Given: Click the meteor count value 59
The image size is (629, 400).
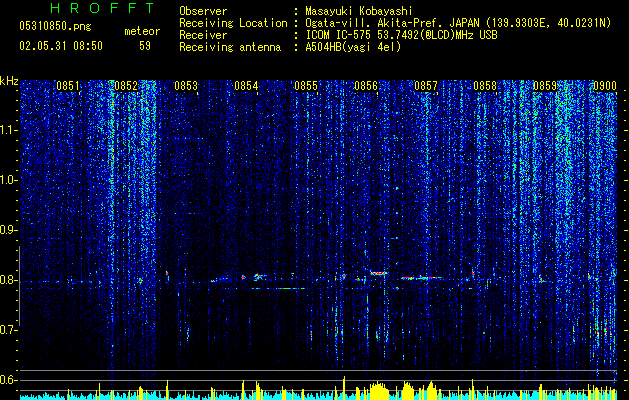Looking at the screenshot, I should point(145,46).
